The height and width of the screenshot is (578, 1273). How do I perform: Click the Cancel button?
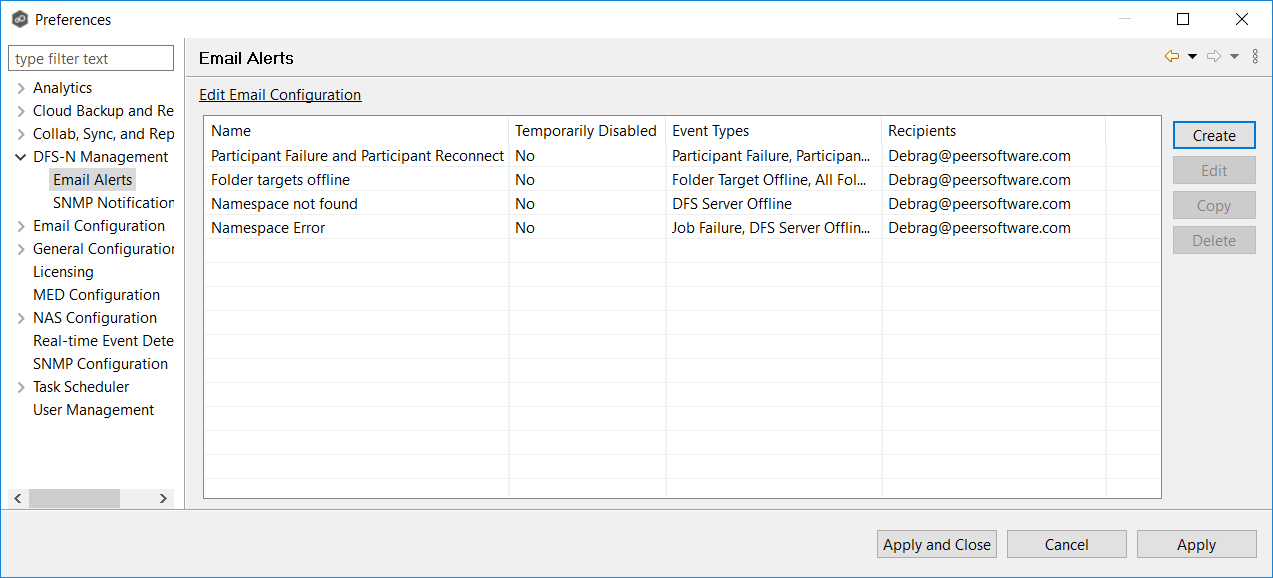click(x=1066, y=544)
